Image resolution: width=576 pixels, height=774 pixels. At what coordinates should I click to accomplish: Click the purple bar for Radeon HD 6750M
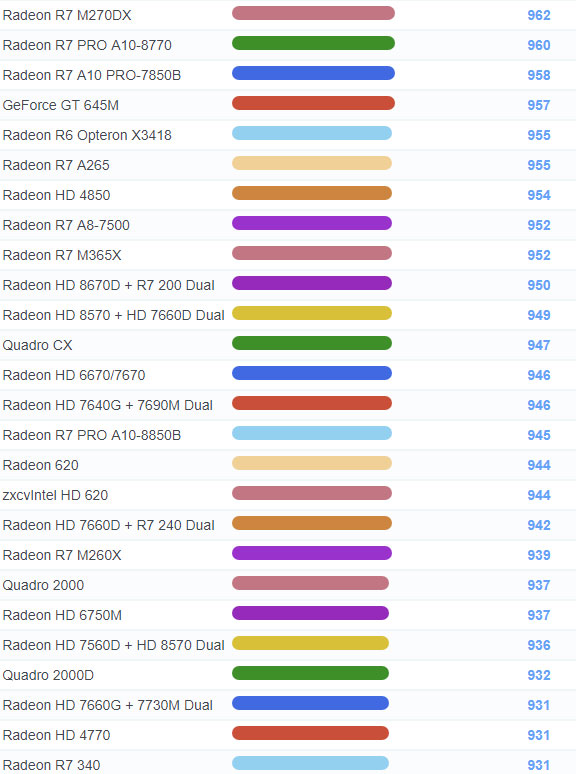click(310, 613)
